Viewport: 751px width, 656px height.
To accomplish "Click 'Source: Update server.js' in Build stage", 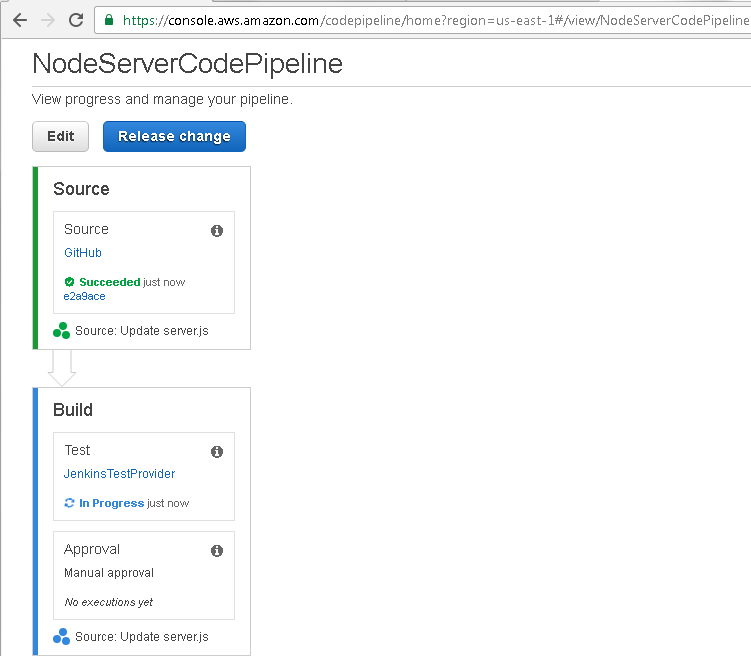I will (142, 637).
